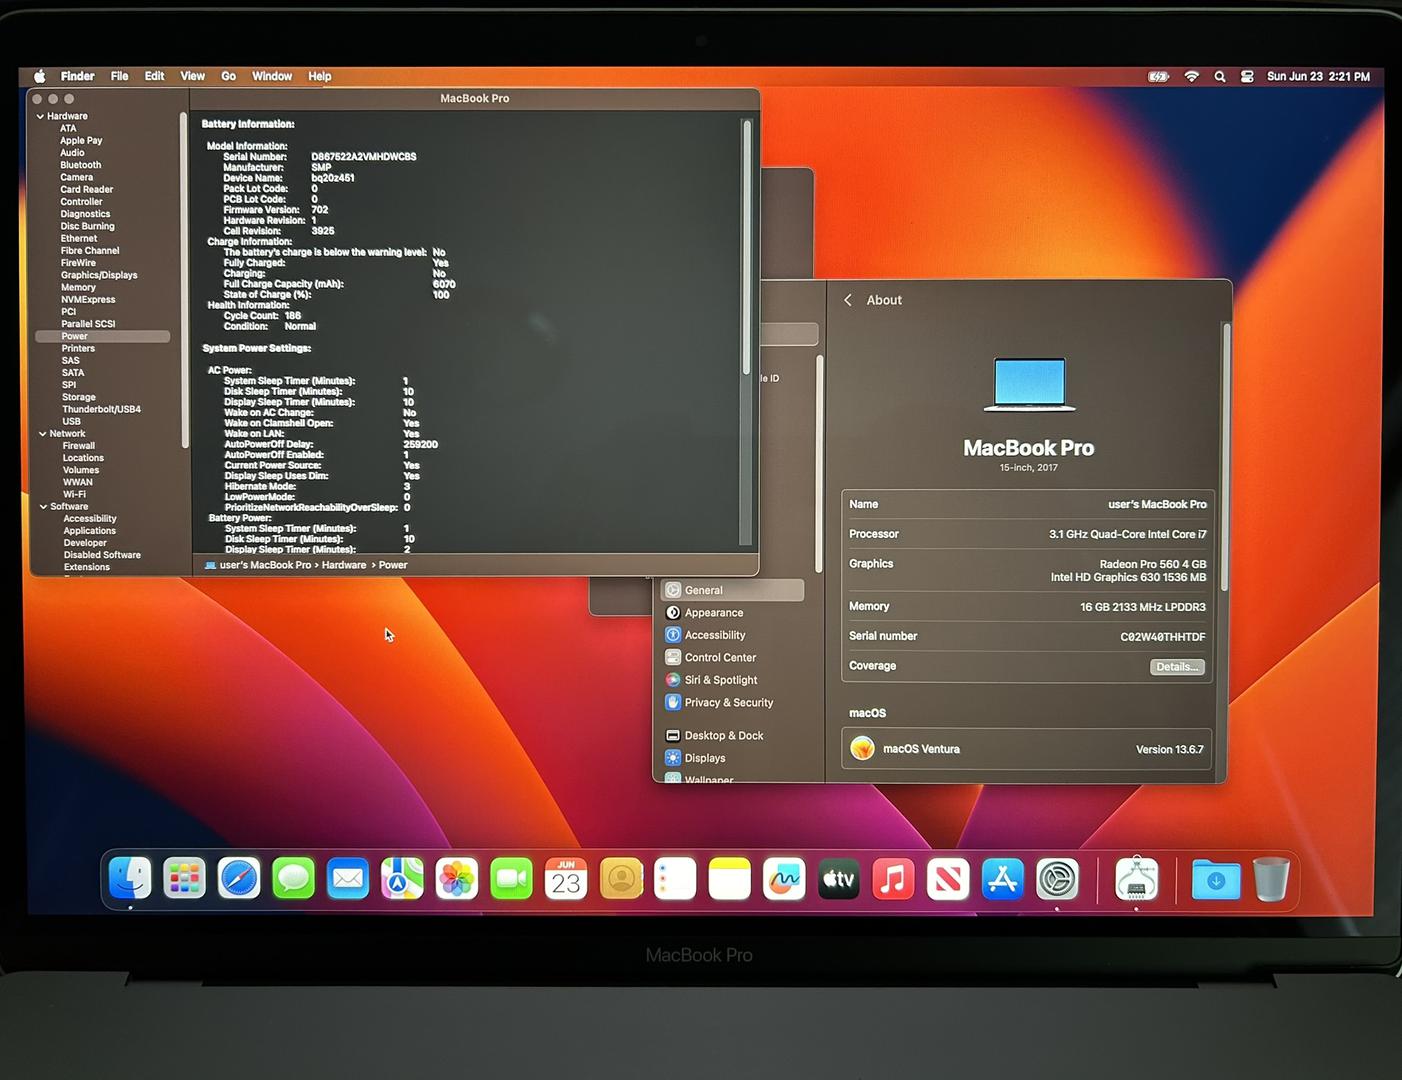Launch Freeform from the Dock
Screen dimensions: 1402x1080
(784, 878)
